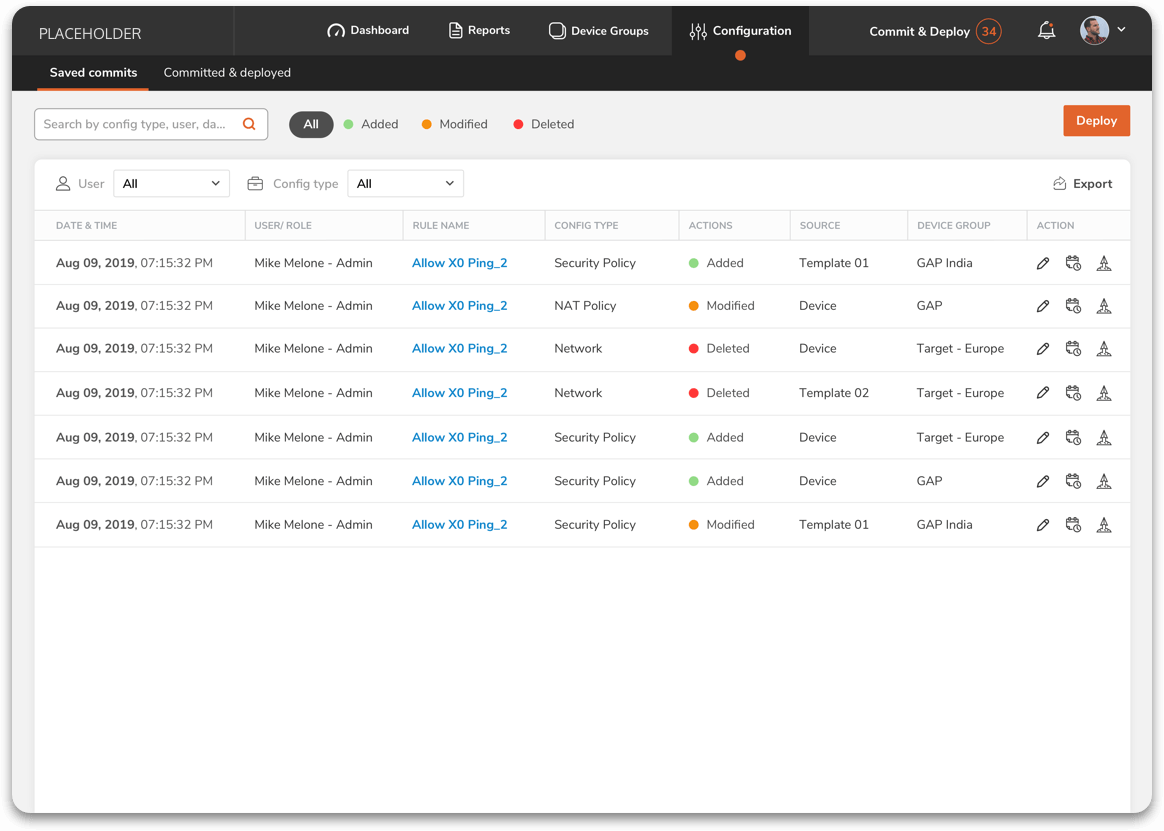Open the profile account chevron menu
The width and height of the screenshot is (1164, 831).
coord(1120,30)
